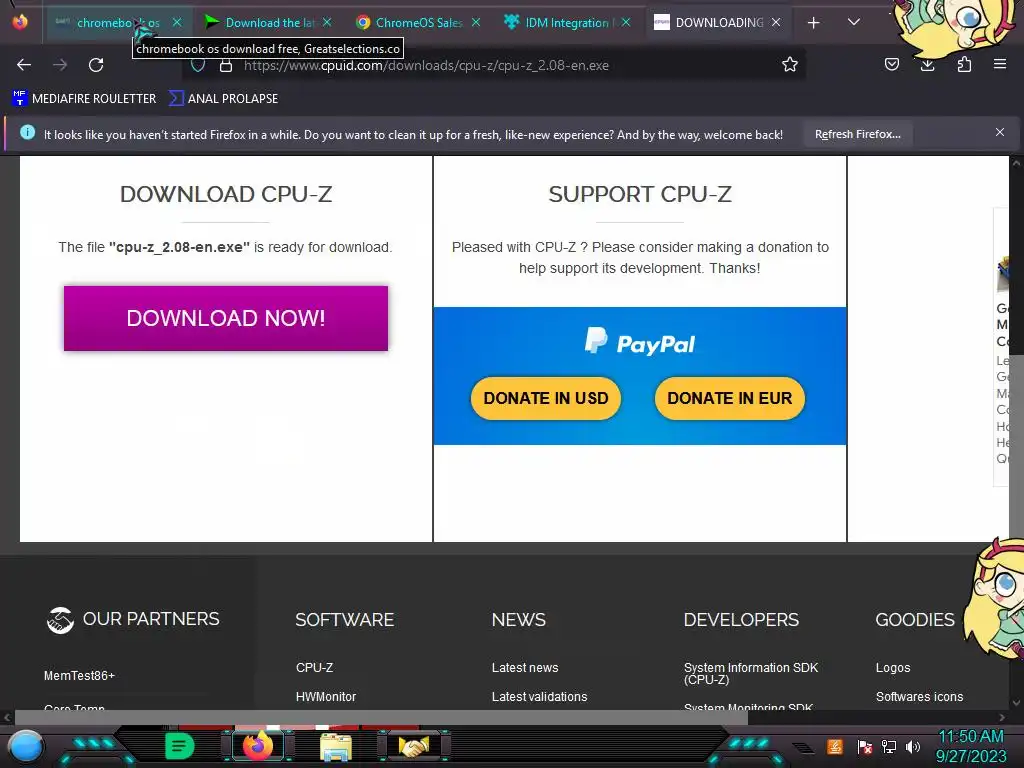Open the Firefox hamburger application menu
1024x768 pixels.
(1000, 64)
